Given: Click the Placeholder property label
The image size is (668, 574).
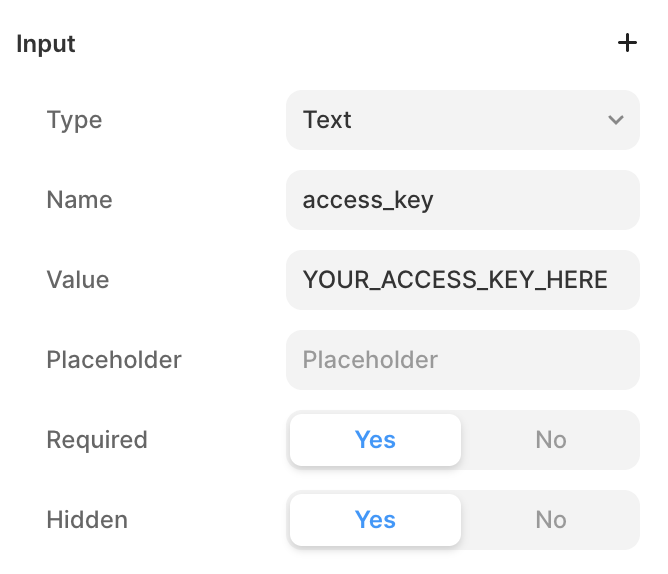Looking at the screenshot, I should coord(114,360).
